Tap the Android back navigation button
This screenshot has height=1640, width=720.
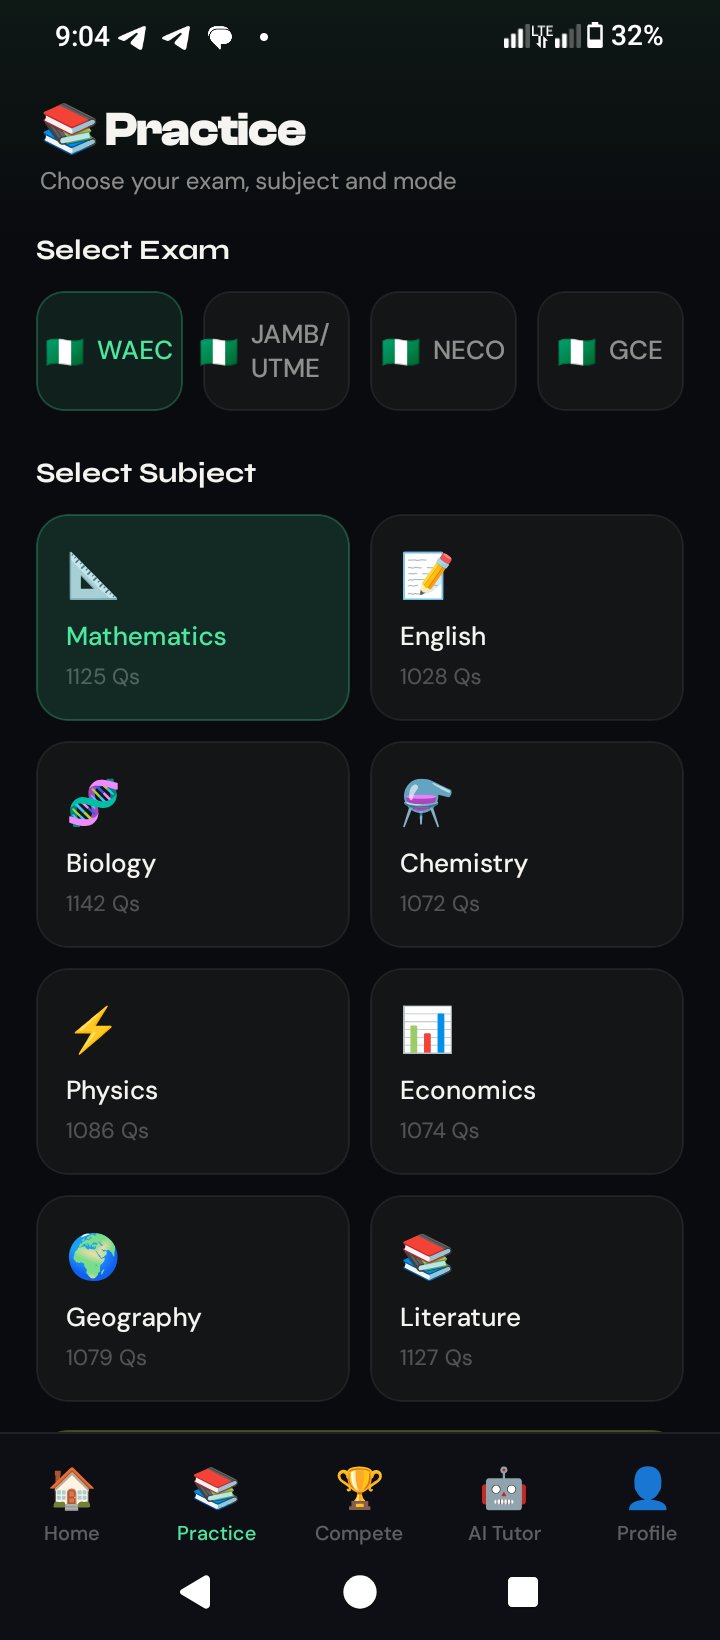[196, 1591]
